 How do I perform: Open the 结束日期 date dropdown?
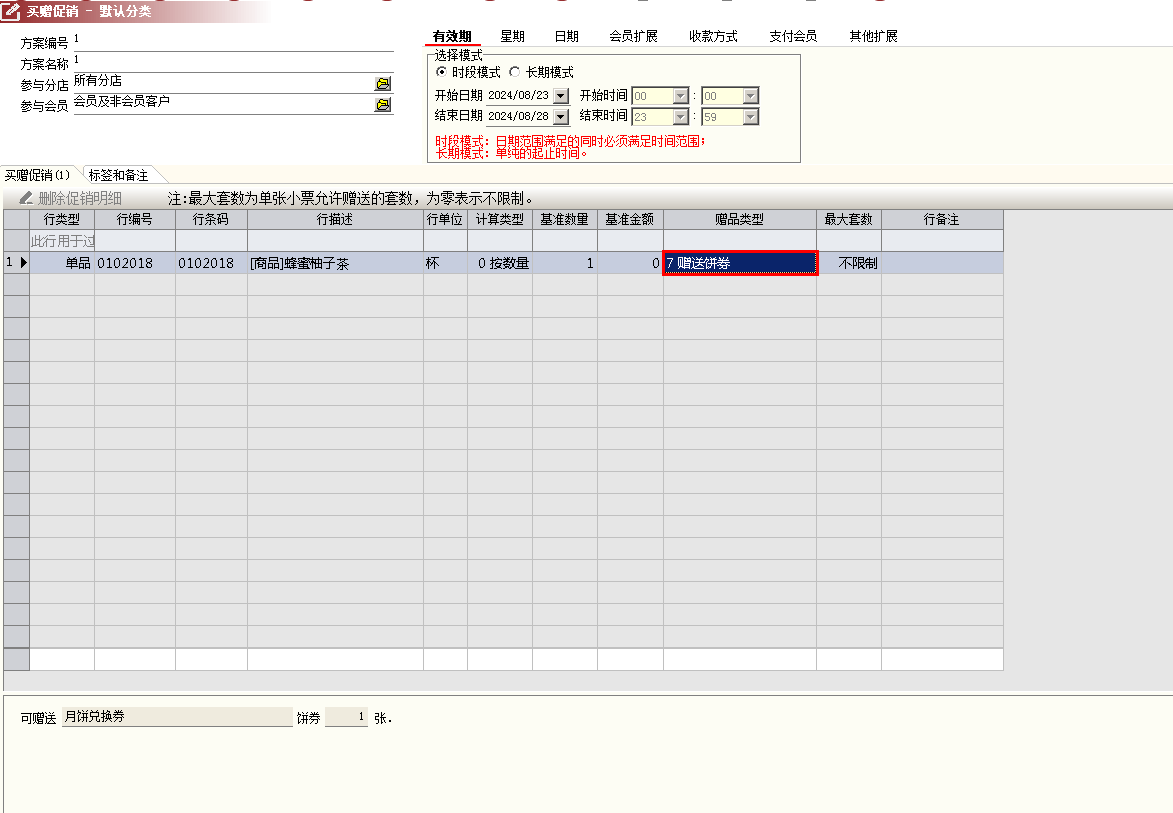tap(561, 117)
